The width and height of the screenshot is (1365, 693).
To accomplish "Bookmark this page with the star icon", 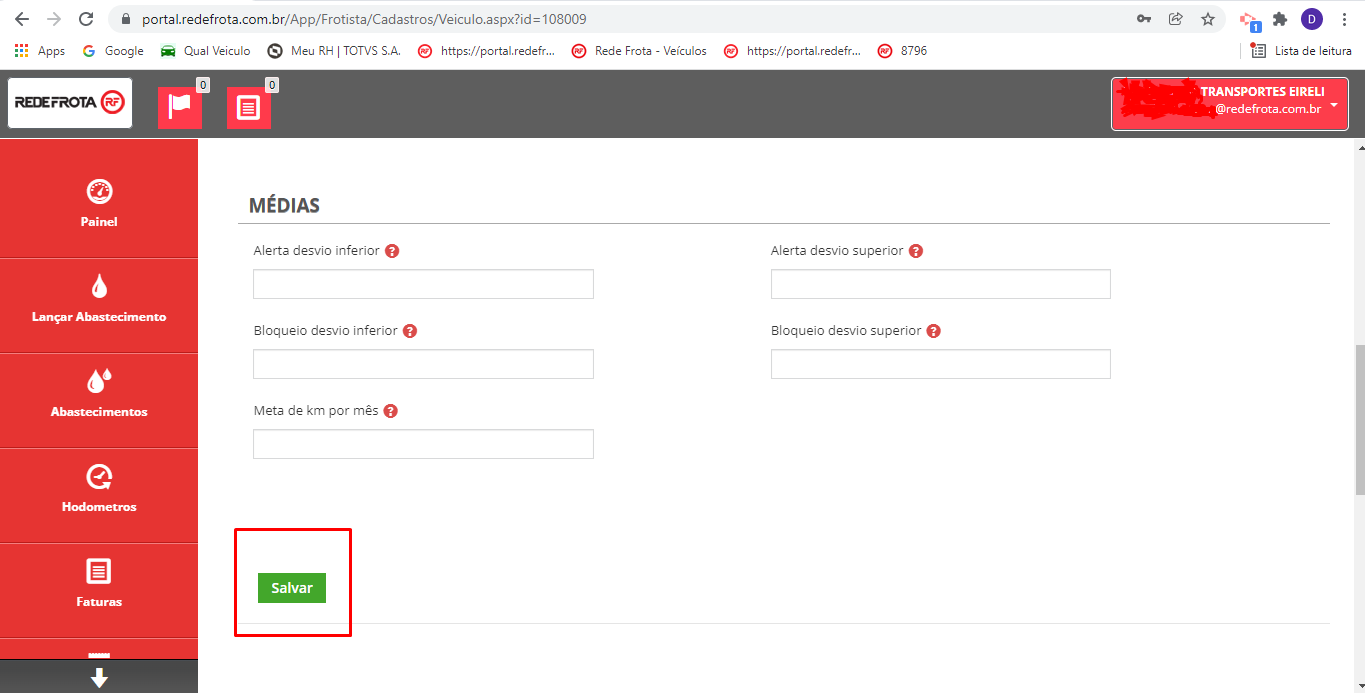I will point(1208,19).
